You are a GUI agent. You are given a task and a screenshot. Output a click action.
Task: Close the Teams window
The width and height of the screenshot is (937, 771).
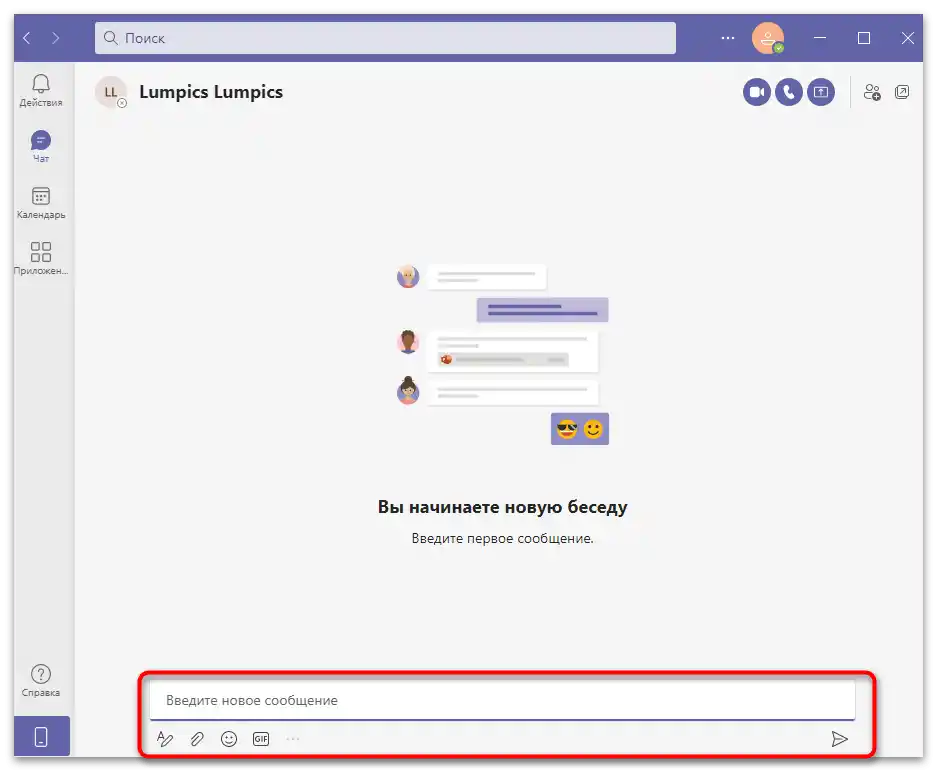908,38
